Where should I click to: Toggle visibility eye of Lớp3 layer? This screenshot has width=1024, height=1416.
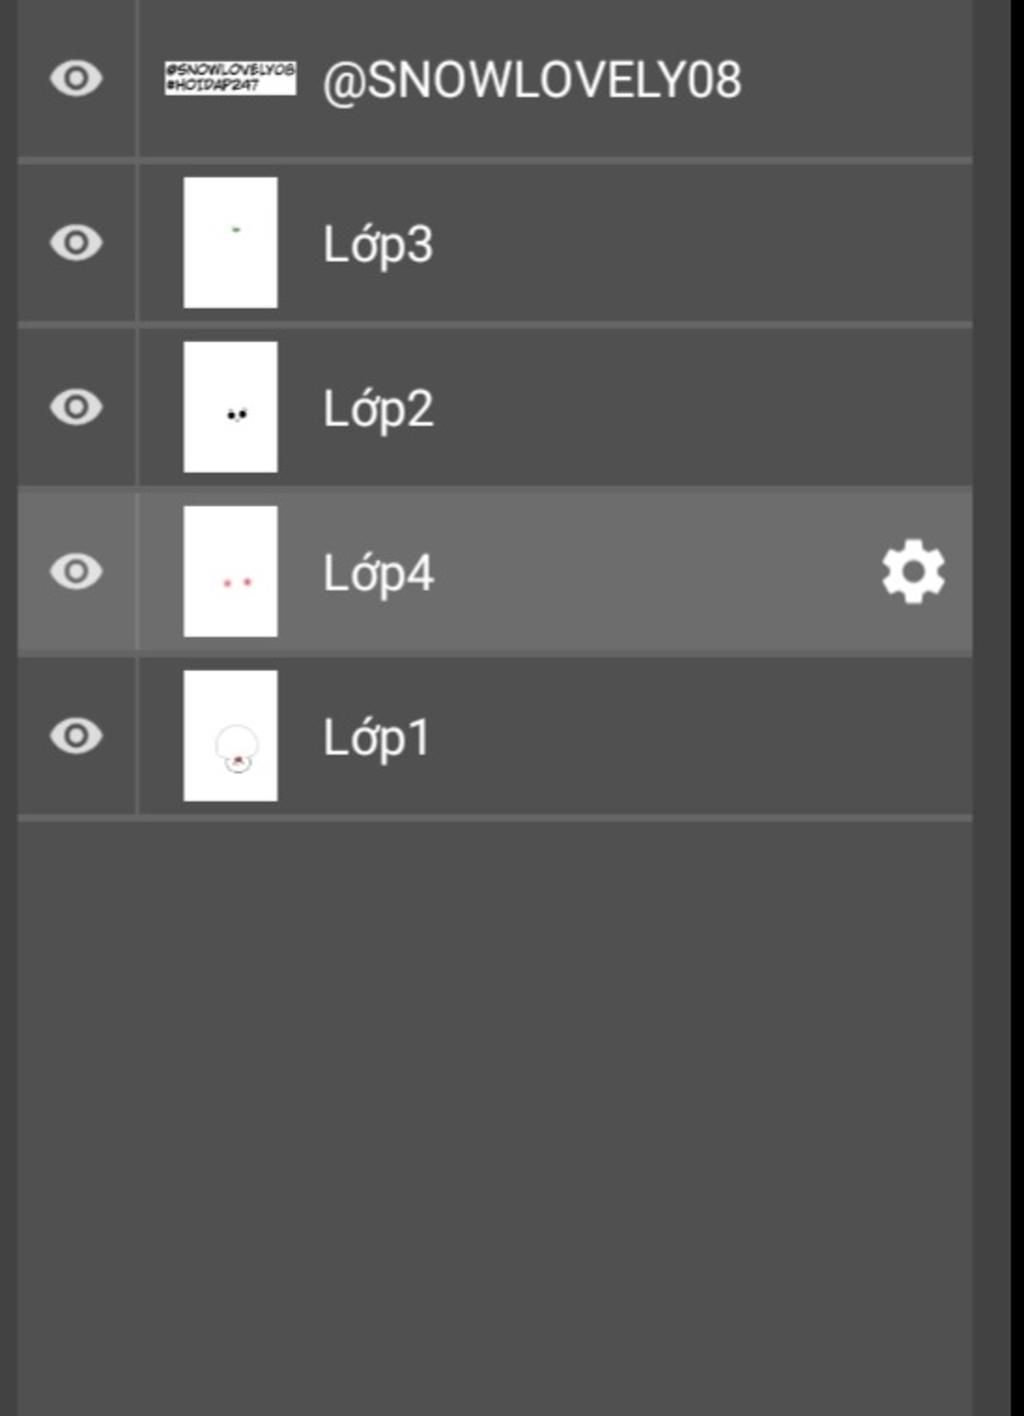(76, 243)
